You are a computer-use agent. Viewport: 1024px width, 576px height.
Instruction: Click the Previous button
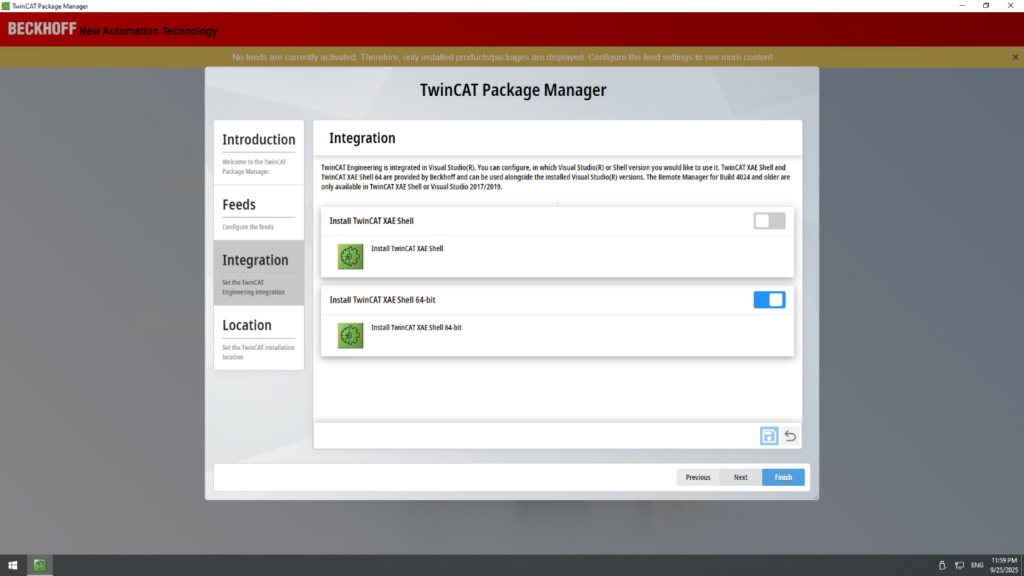[x=697, y=477]
